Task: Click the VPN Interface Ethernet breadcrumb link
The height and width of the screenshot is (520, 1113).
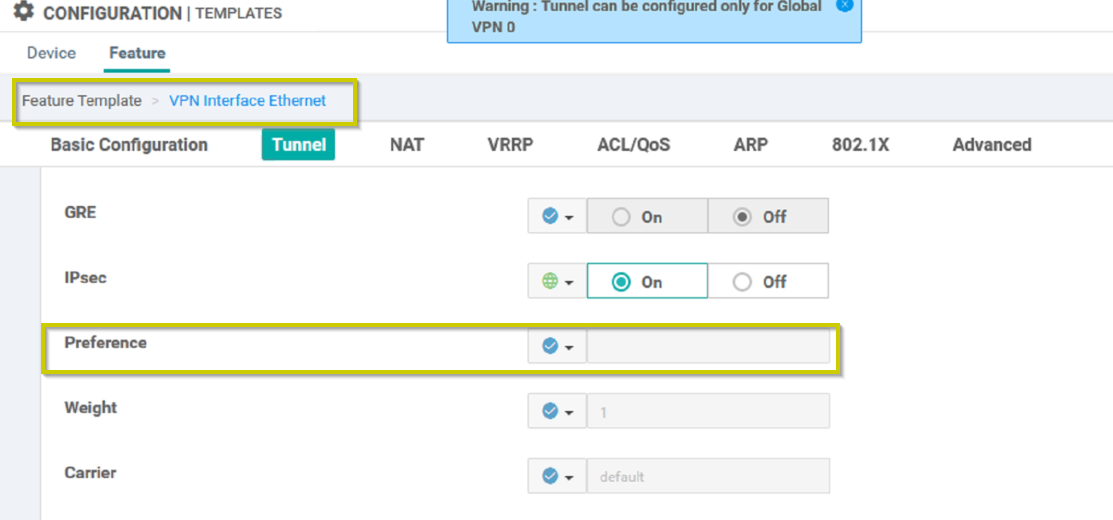Action: pos(247,101)
